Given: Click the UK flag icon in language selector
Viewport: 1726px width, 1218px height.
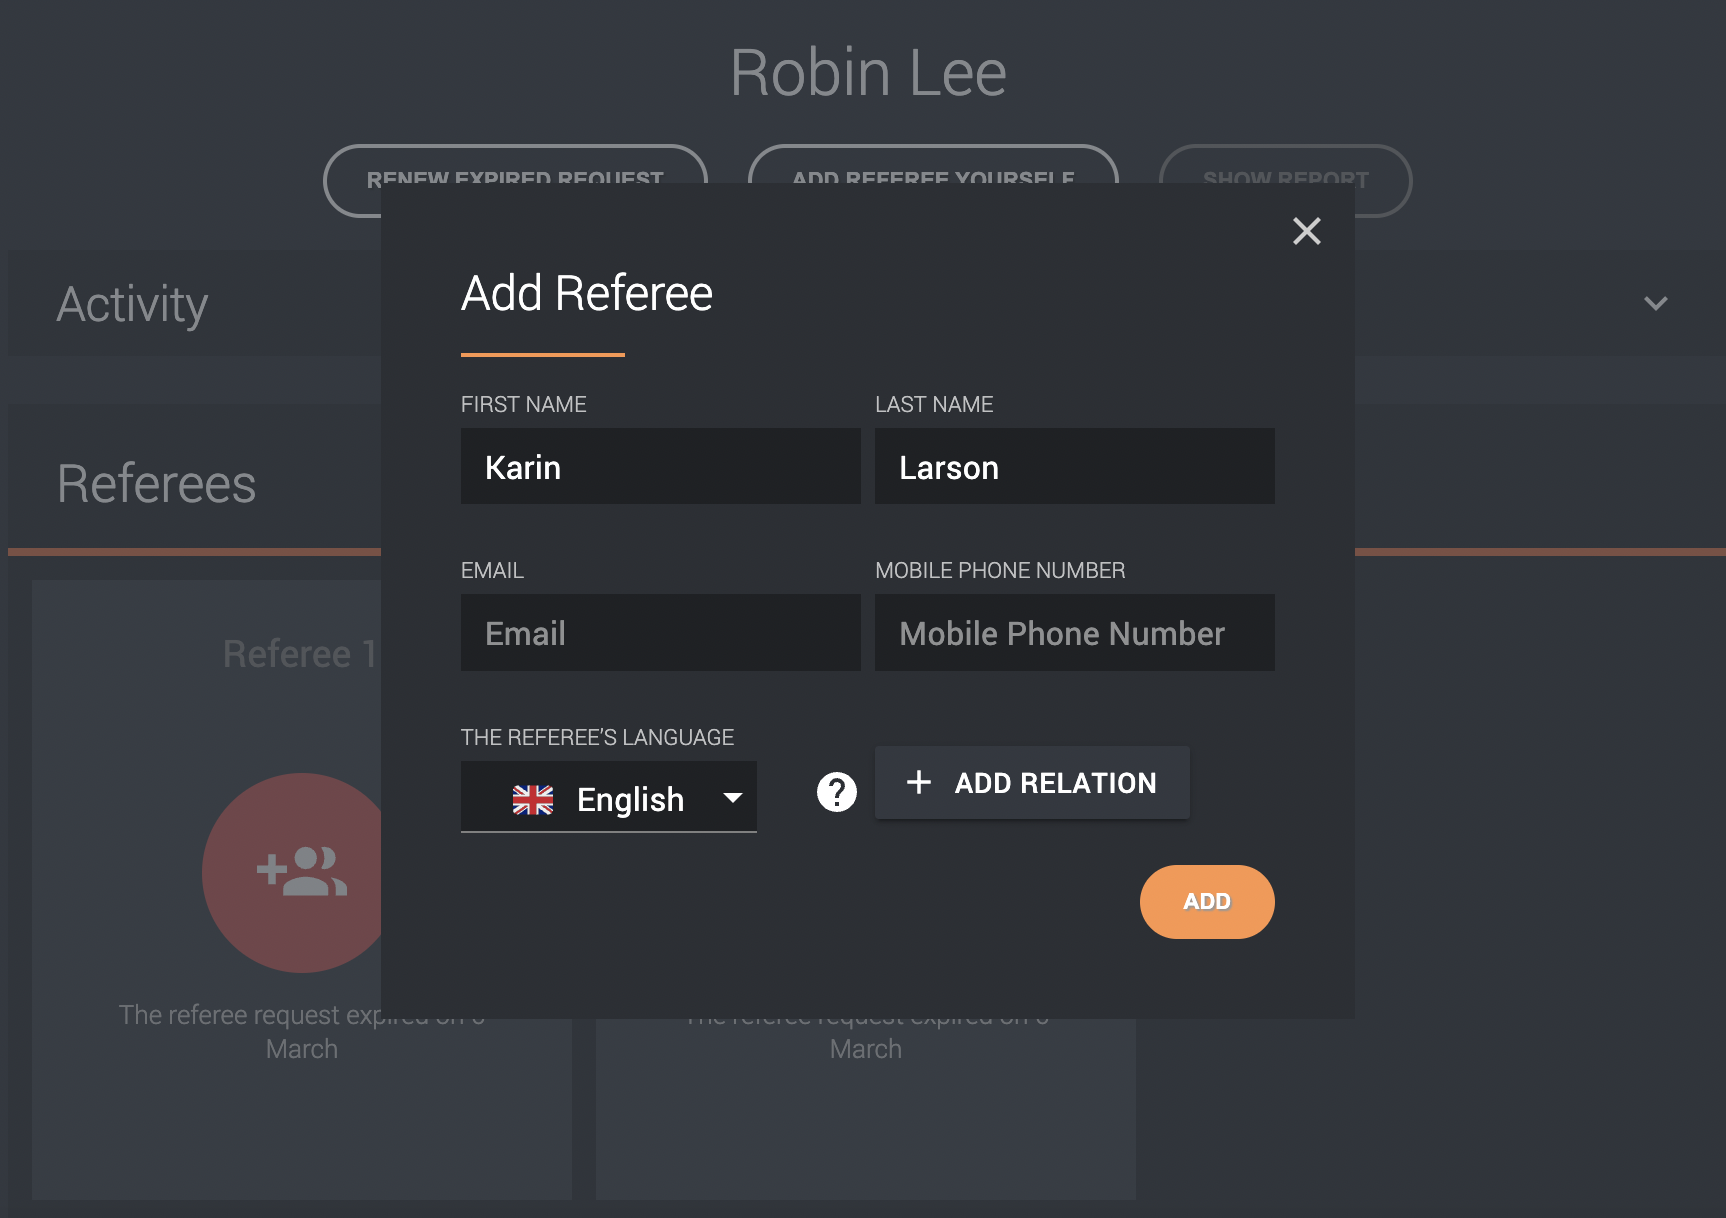Looking at the screenshot, I should (x=533, y=799).
